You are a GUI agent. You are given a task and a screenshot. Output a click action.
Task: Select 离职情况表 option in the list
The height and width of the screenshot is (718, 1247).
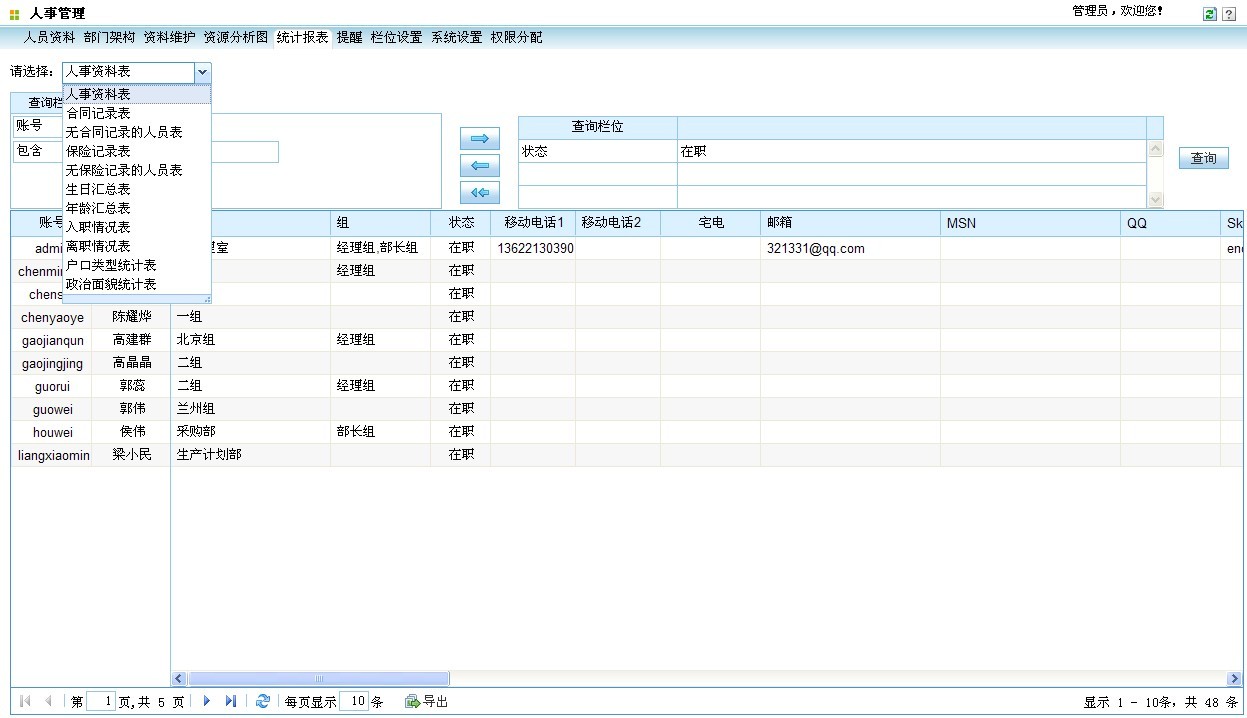pyautogui.click(x=98, y=246)
